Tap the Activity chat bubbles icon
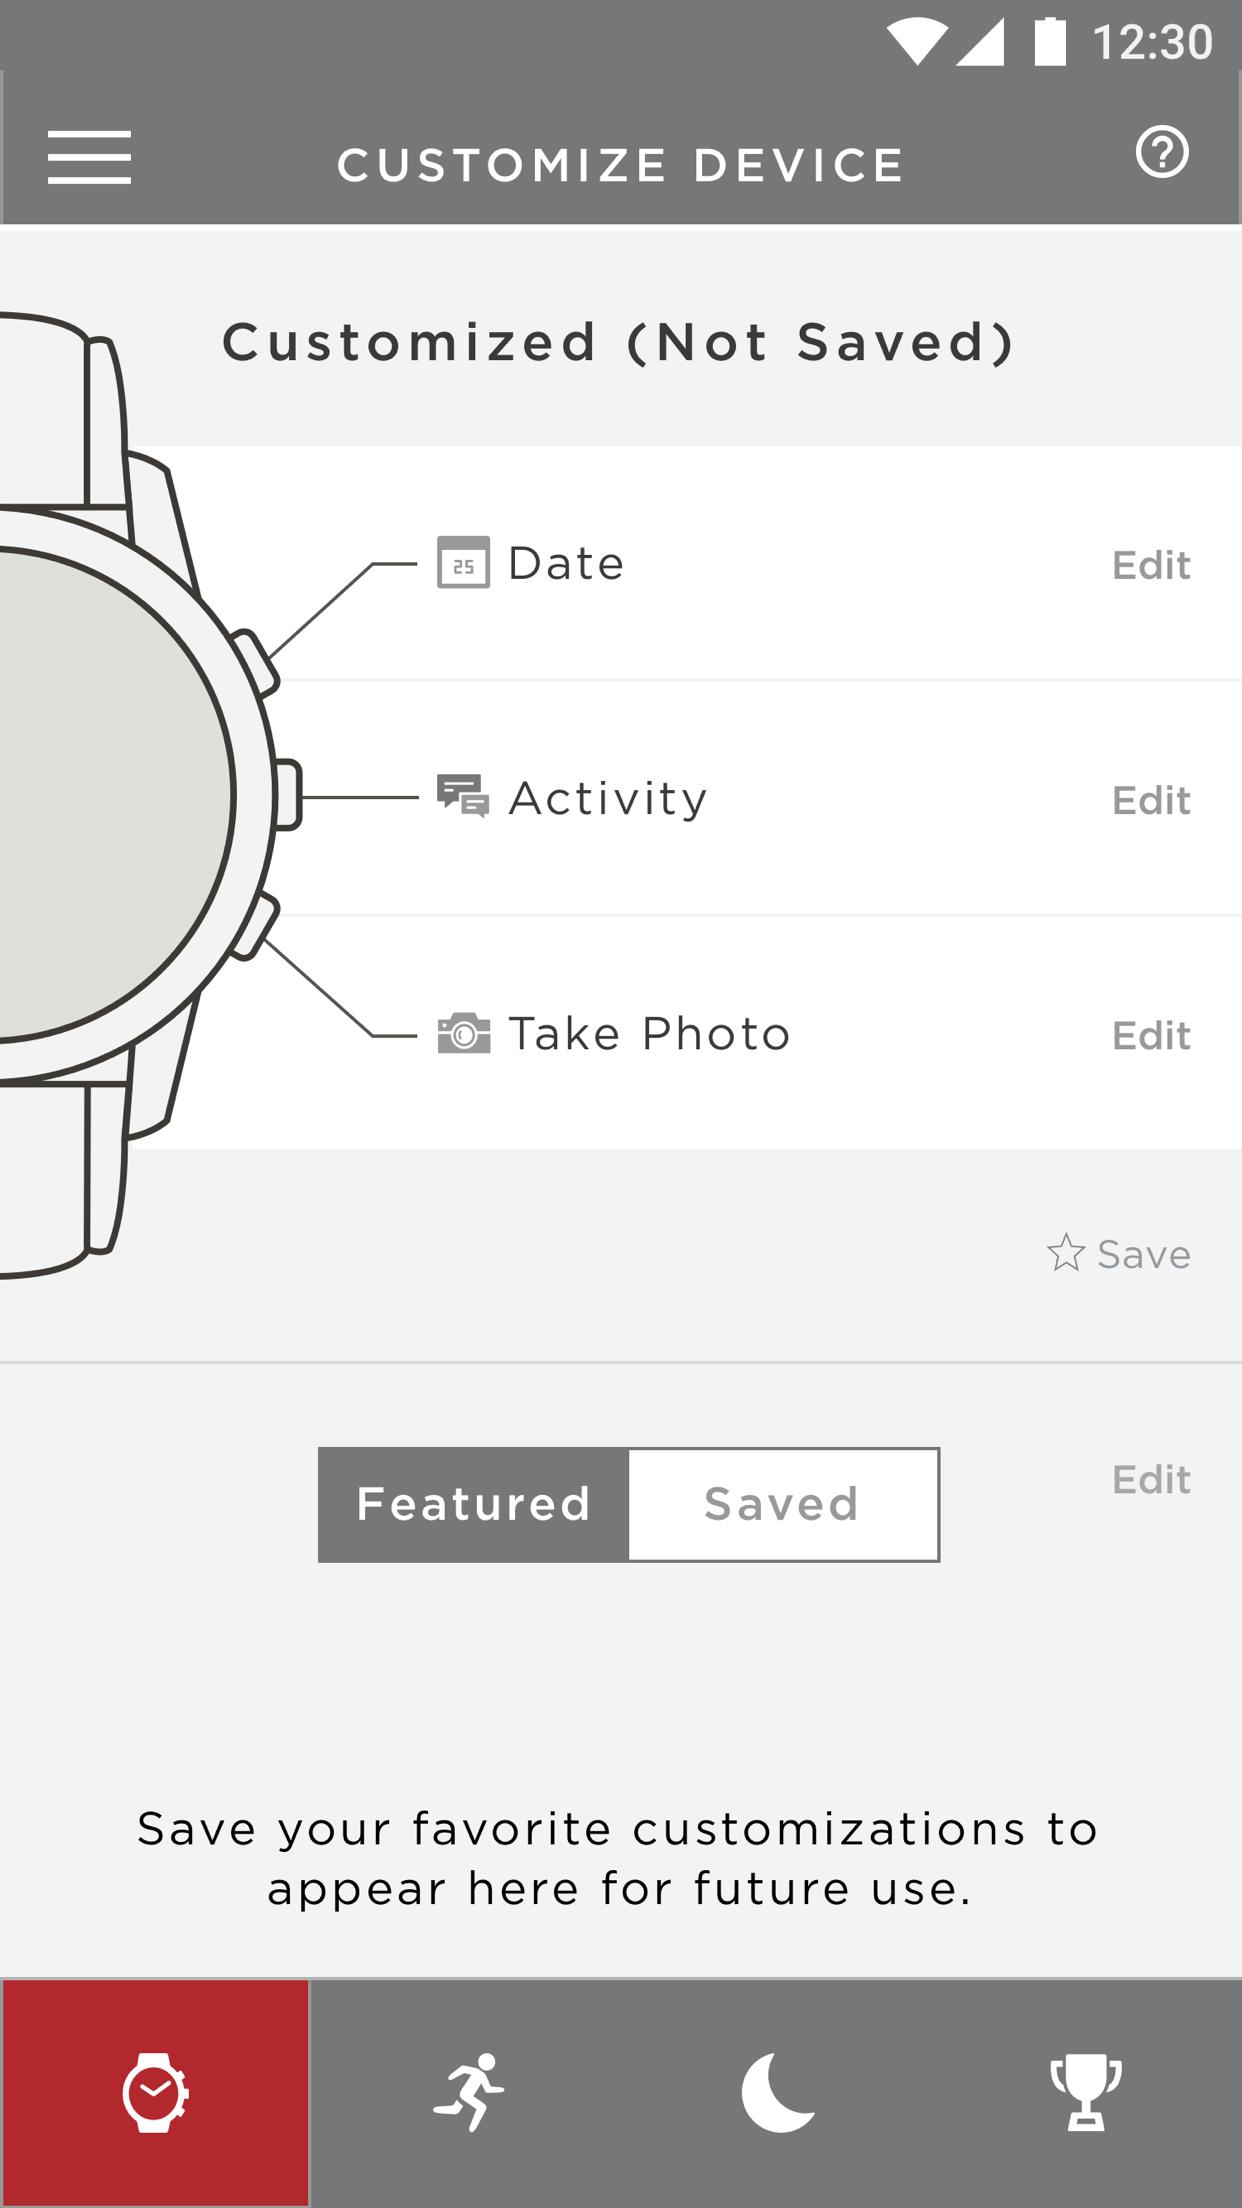Screen dimensions: 1242x2208 [463, 797]
